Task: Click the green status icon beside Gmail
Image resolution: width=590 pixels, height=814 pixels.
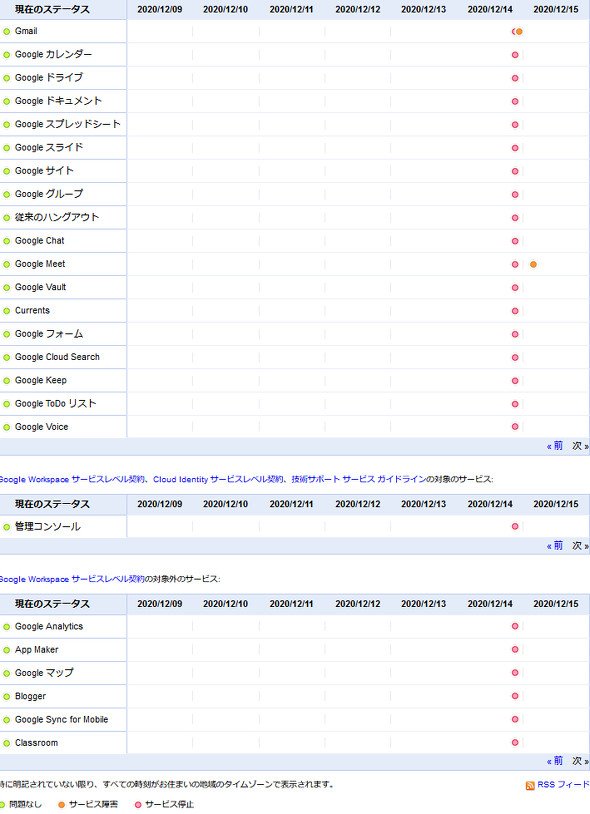Action: 7,32
